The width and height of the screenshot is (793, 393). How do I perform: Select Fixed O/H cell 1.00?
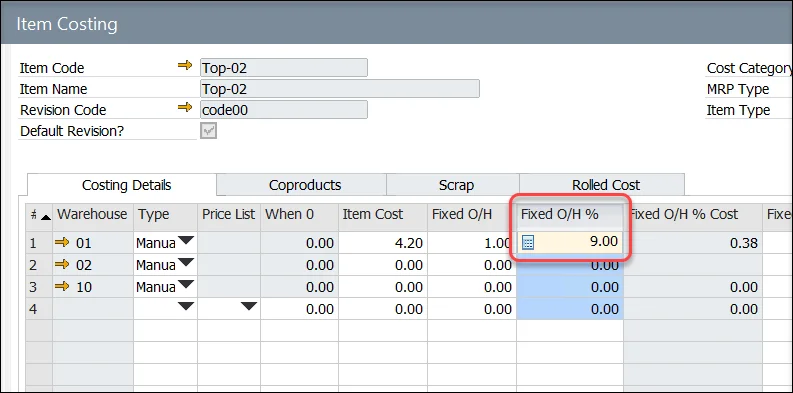(472, 243)
